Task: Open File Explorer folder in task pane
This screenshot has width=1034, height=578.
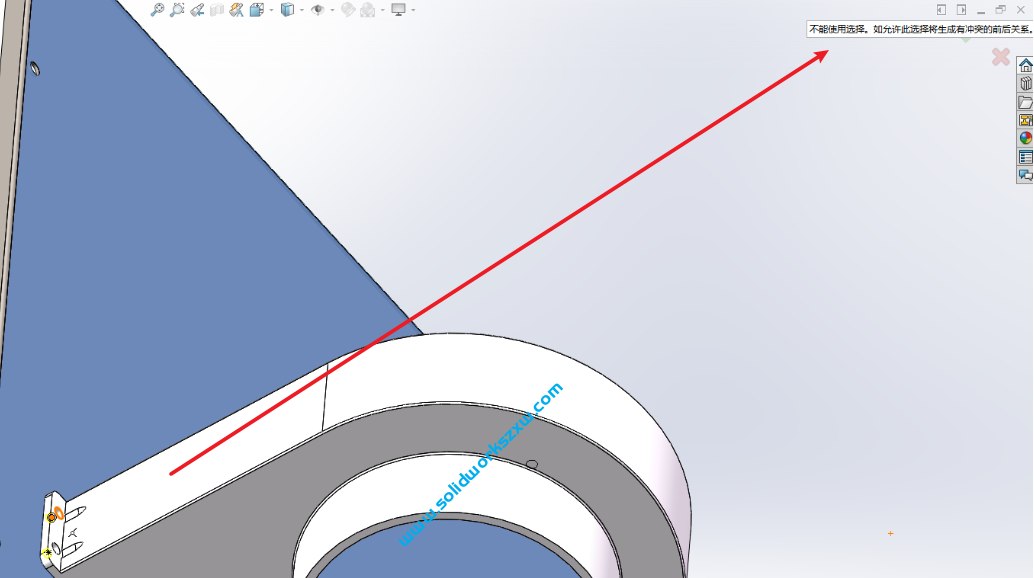Action: 1025,102
